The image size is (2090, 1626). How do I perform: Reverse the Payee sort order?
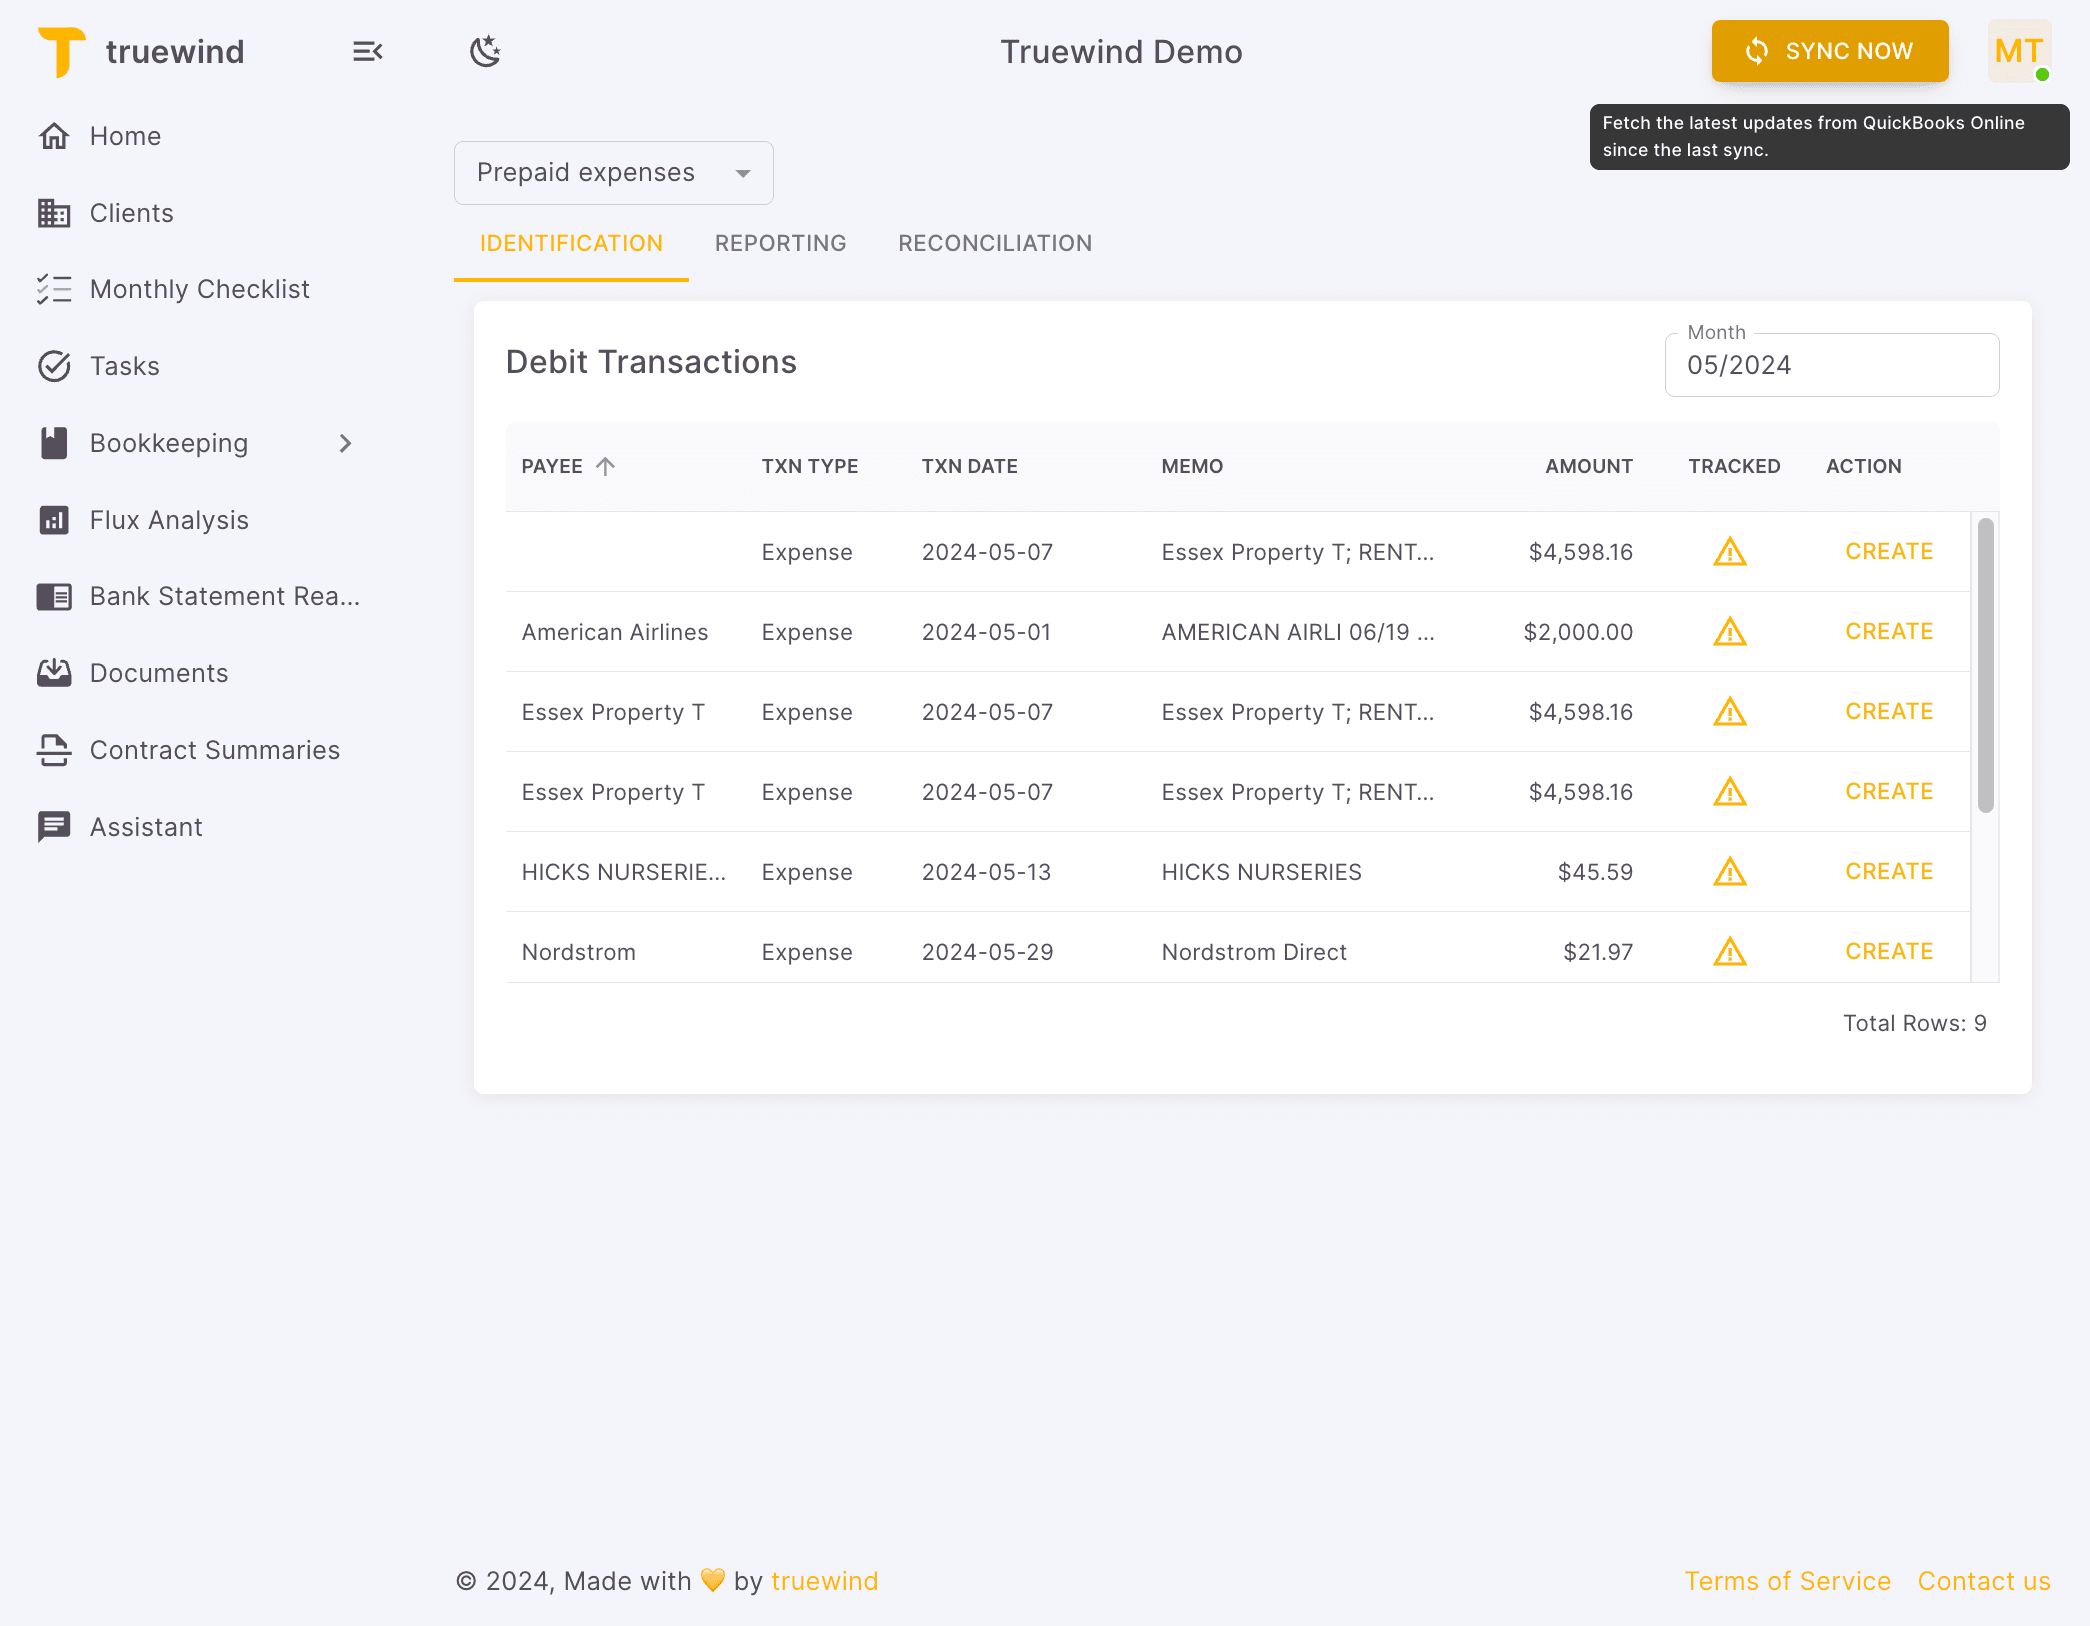pos(604,465)
